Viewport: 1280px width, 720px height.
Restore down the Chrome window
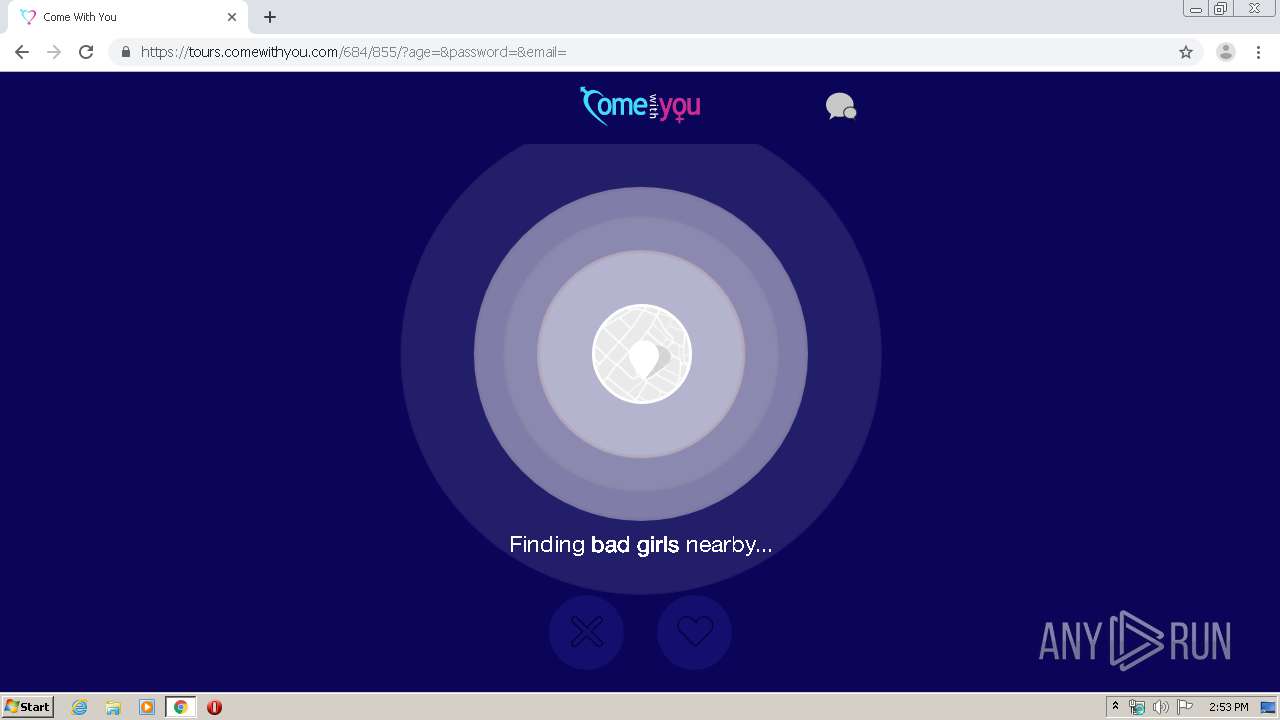click(1221, 9)
